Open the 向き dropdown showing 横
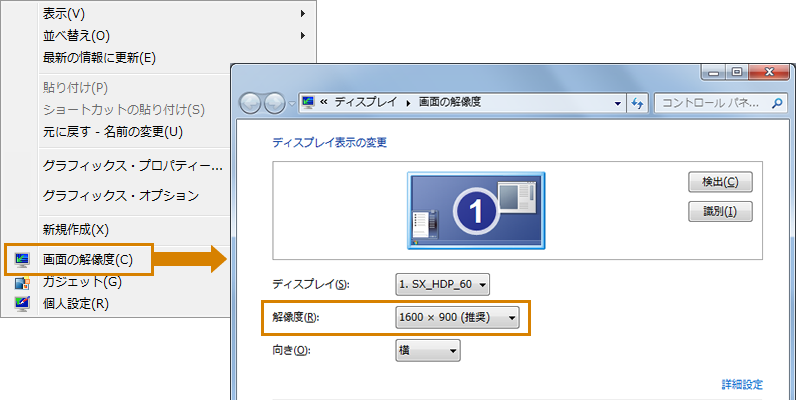The height and width of the screenshot is (400, 796). click(428, 350)
